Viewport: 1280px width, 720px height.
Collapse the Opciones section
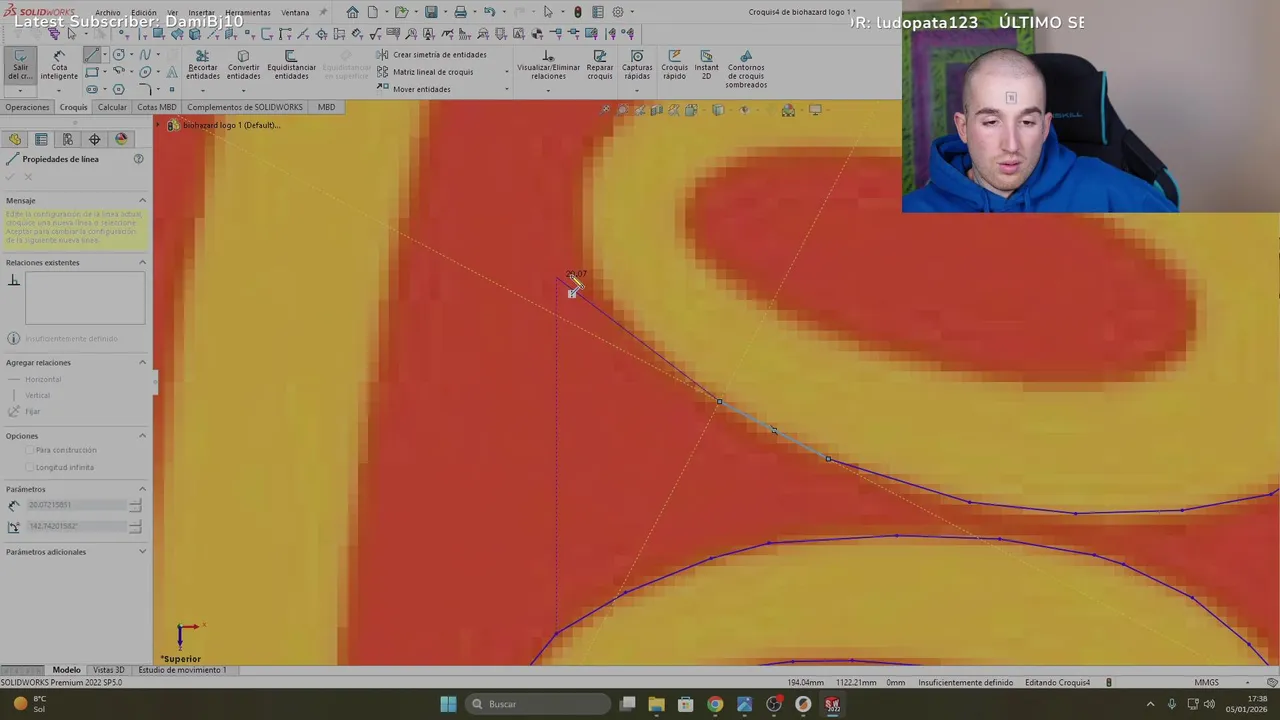(x=142, y=435)
